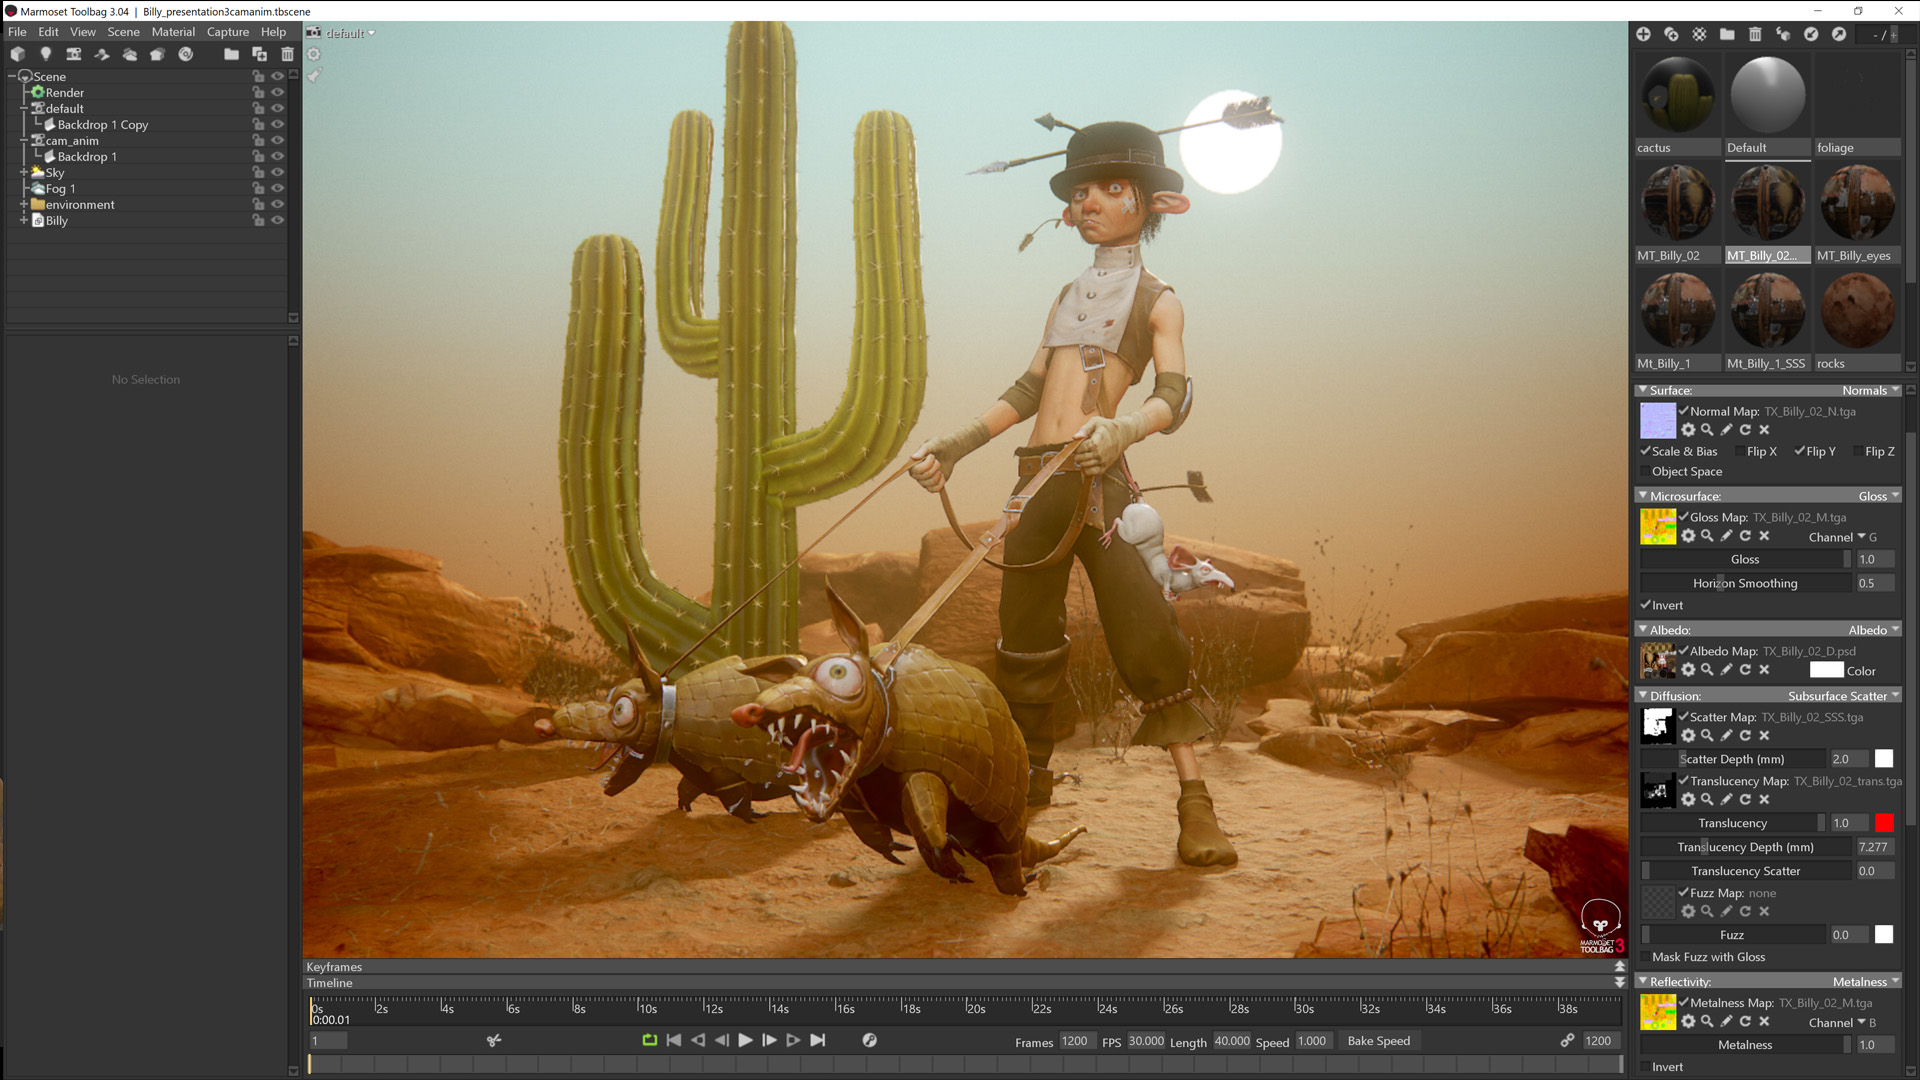The width and height of the screenshot is (1920, 1080).
Task: Add a new light with bulb icon
Action: [x=45, y=54]
